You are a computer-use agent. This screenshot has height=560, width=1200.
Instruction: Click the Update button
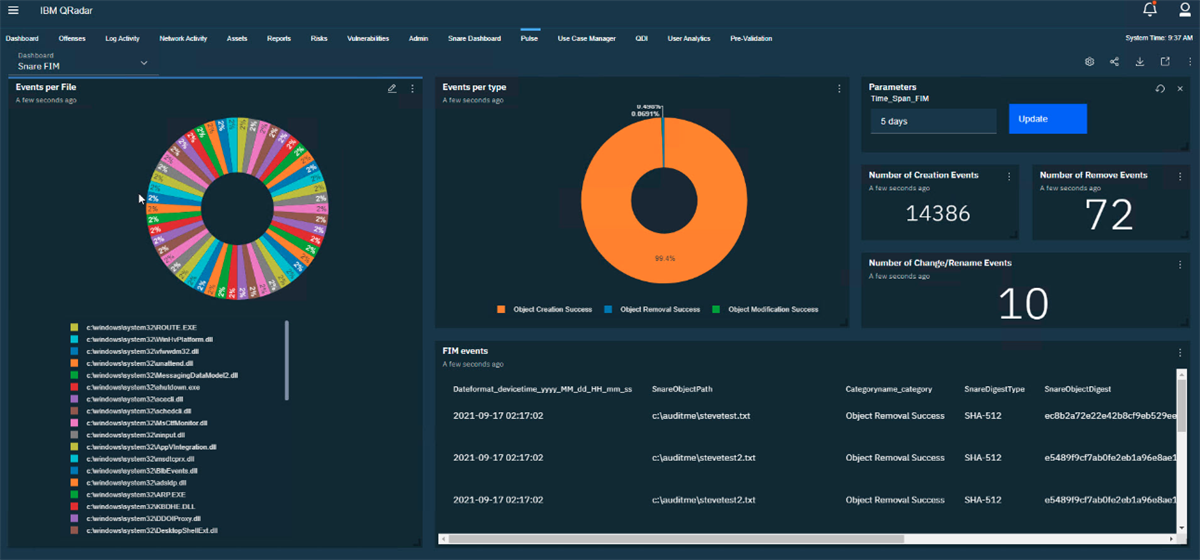(1047, 118)
